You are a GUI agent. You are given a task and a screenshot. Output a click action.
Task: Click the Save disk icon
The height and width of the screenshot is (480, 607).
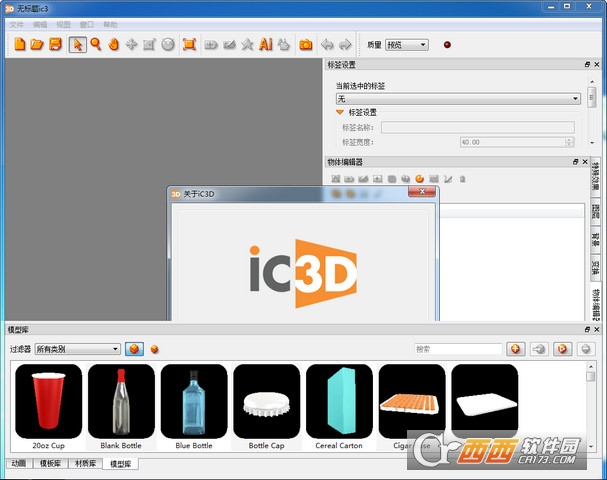pos(55,44)
